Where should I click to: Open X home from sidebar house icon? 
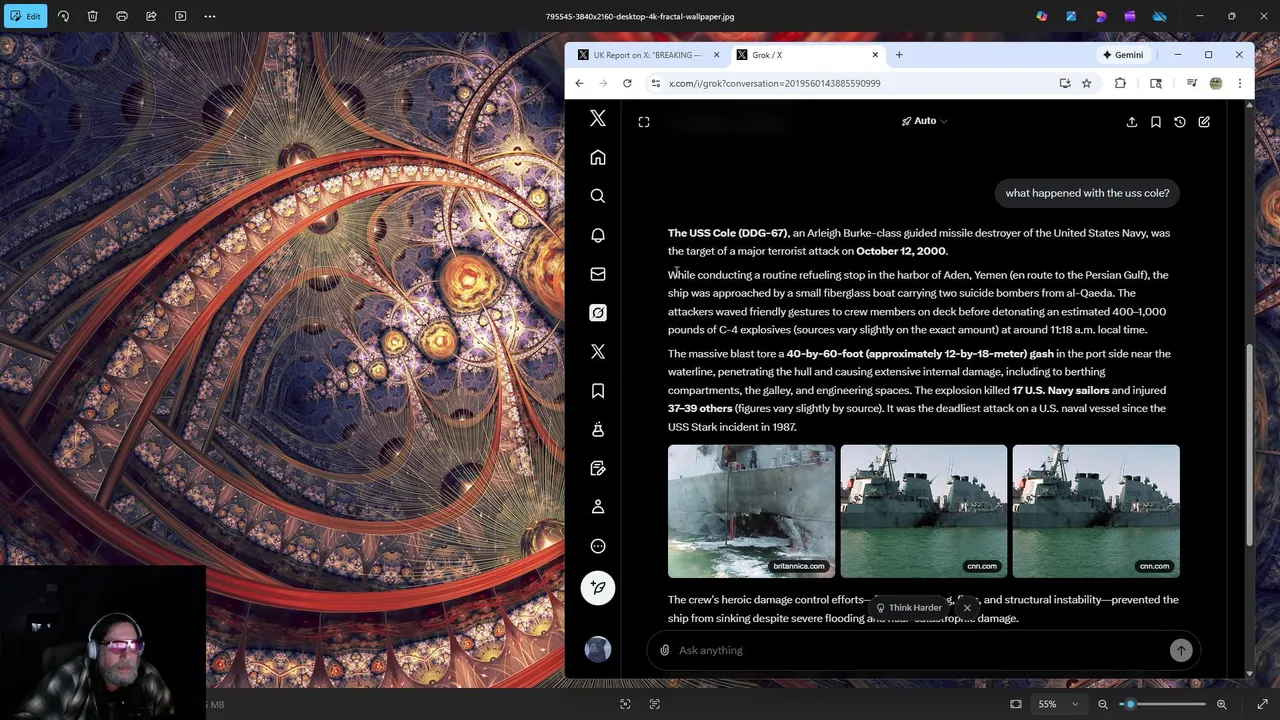(598, 158)
